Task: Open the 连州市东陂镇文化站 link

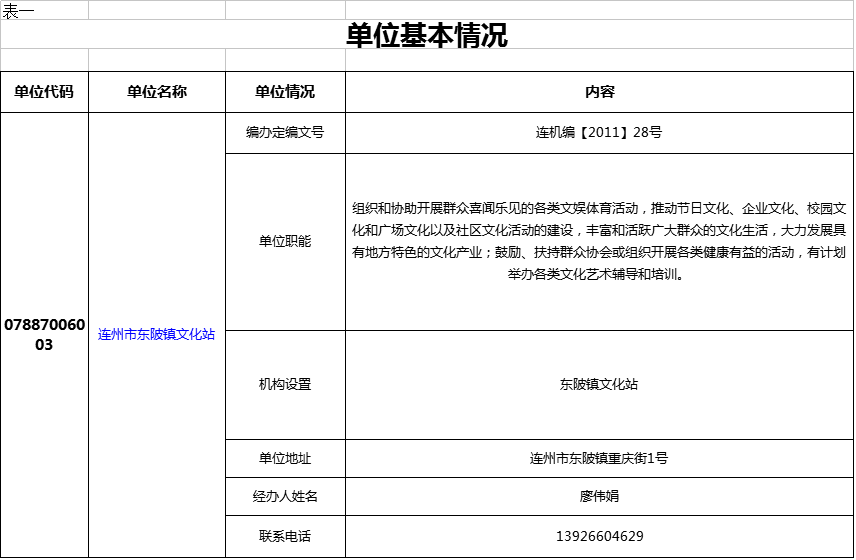Action: (x=157, y=334)
